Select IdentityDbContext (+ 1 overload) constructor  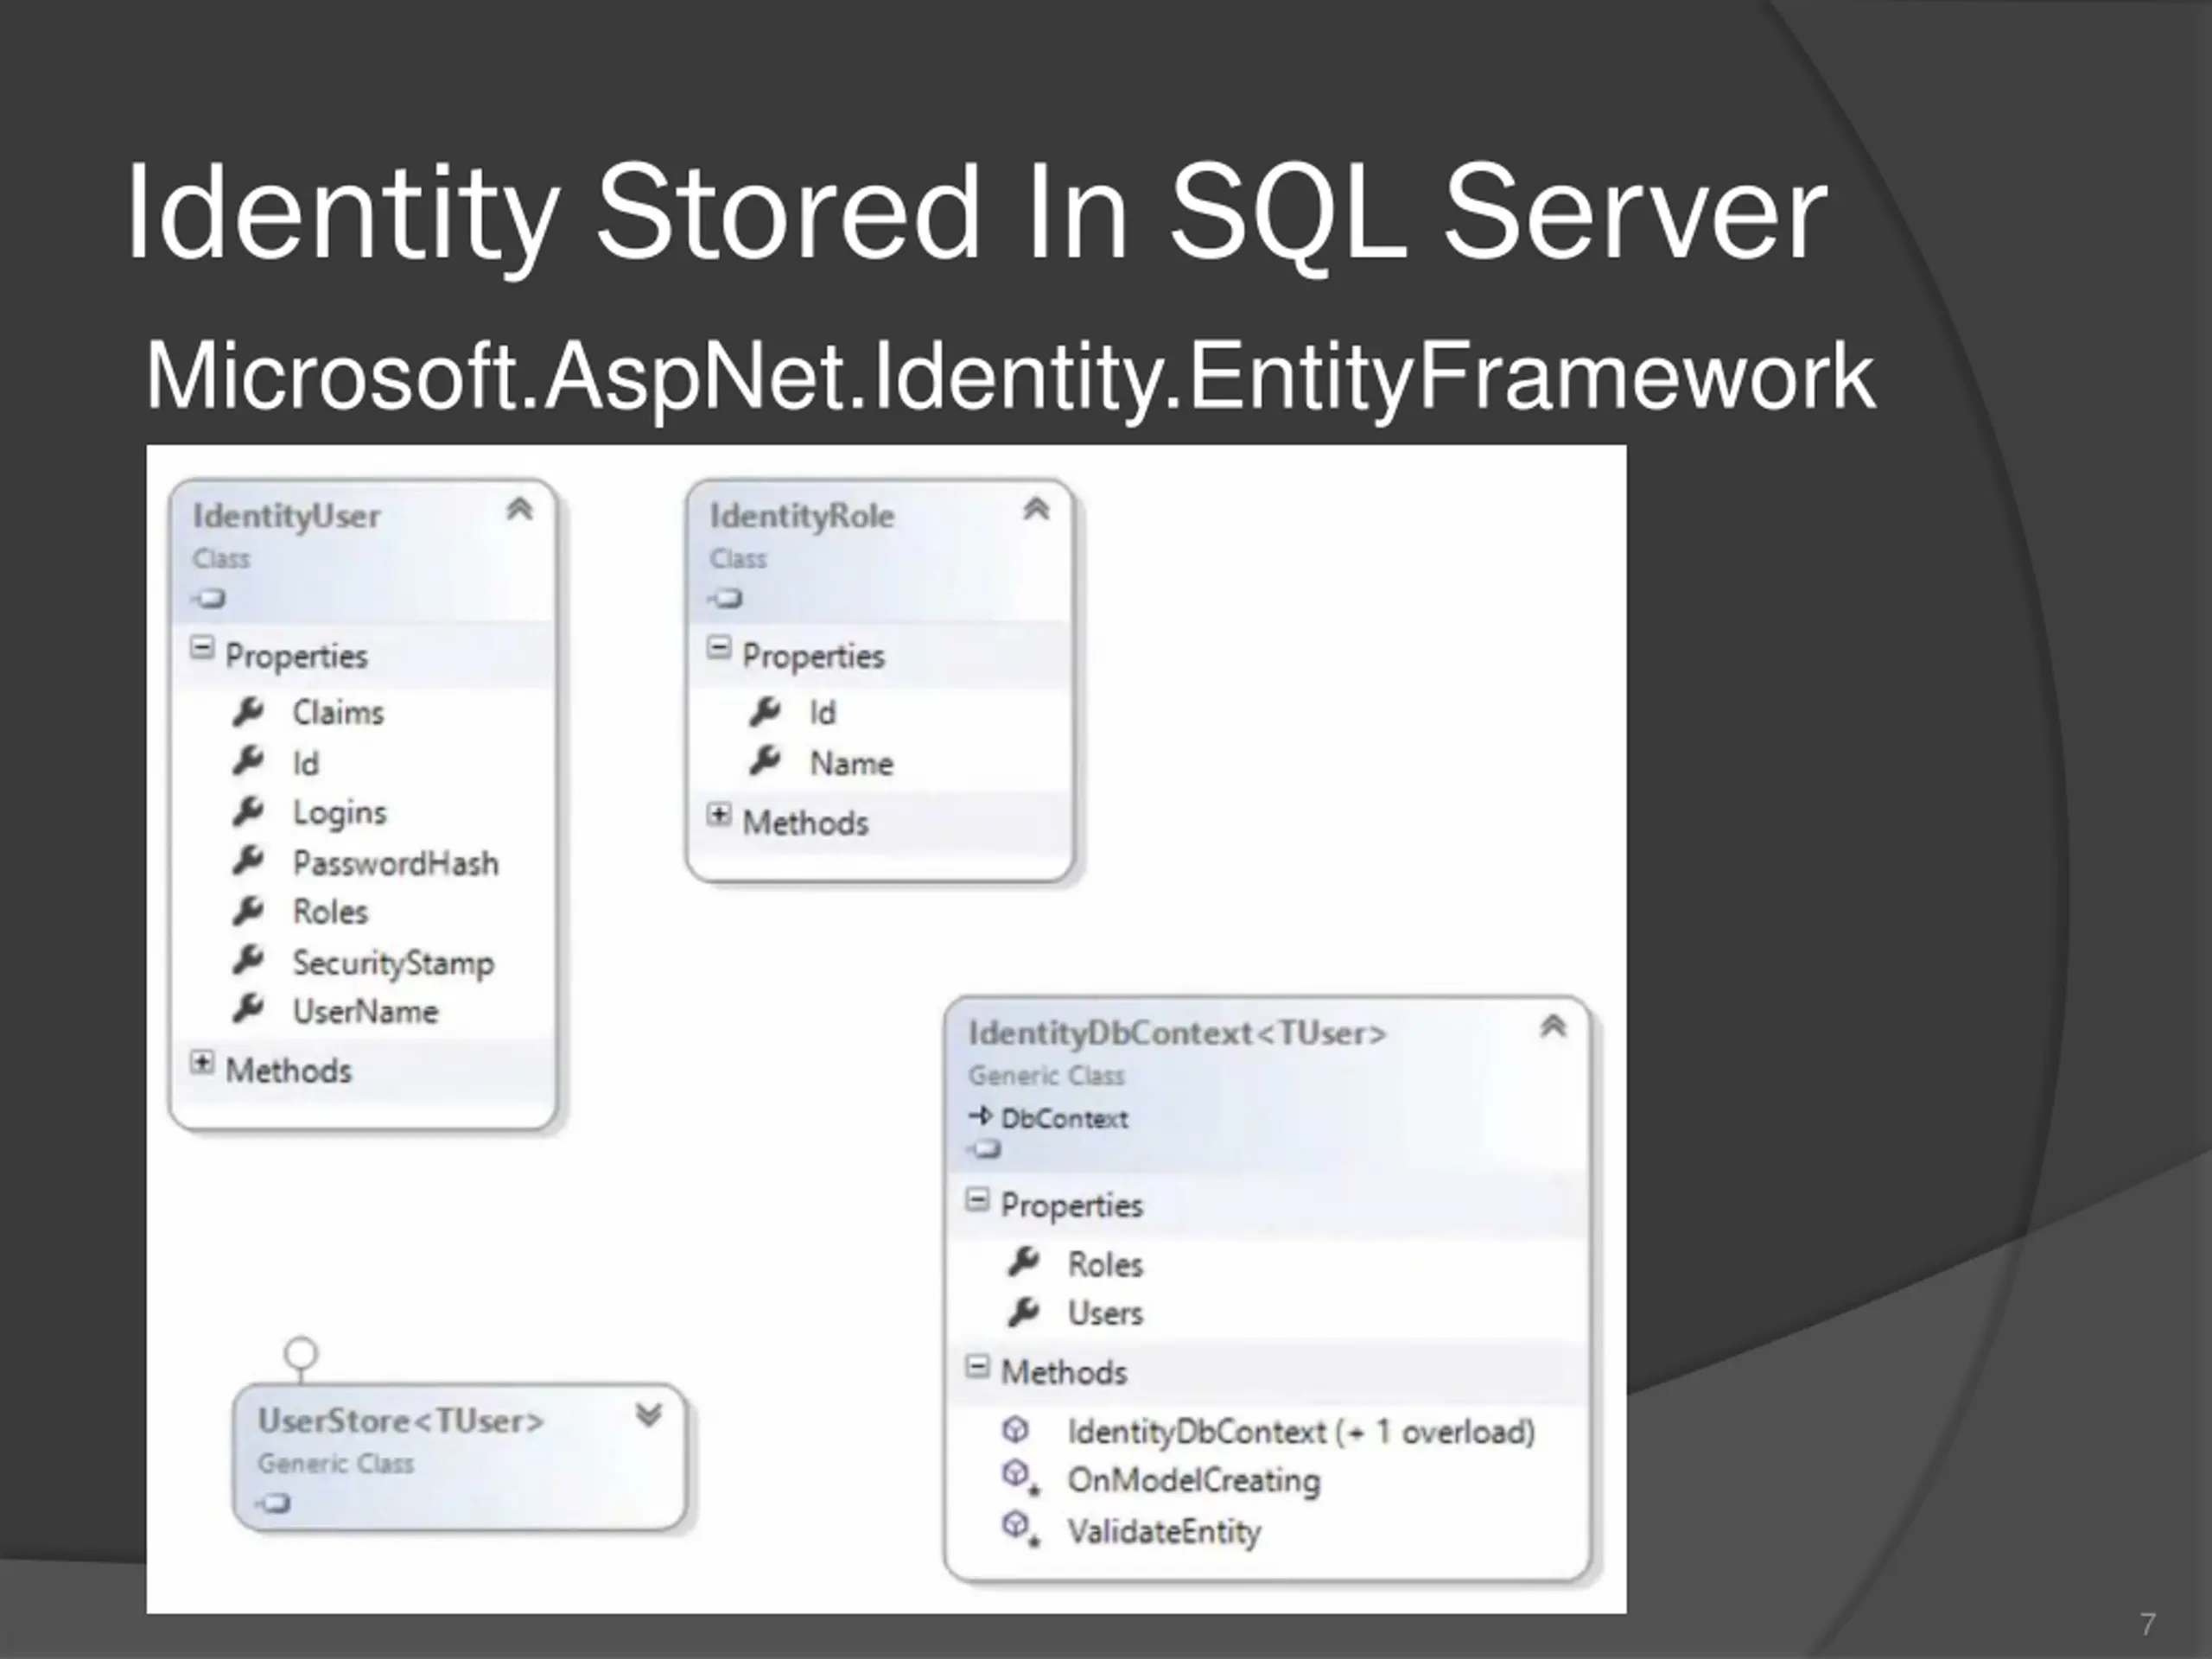1300,1432
